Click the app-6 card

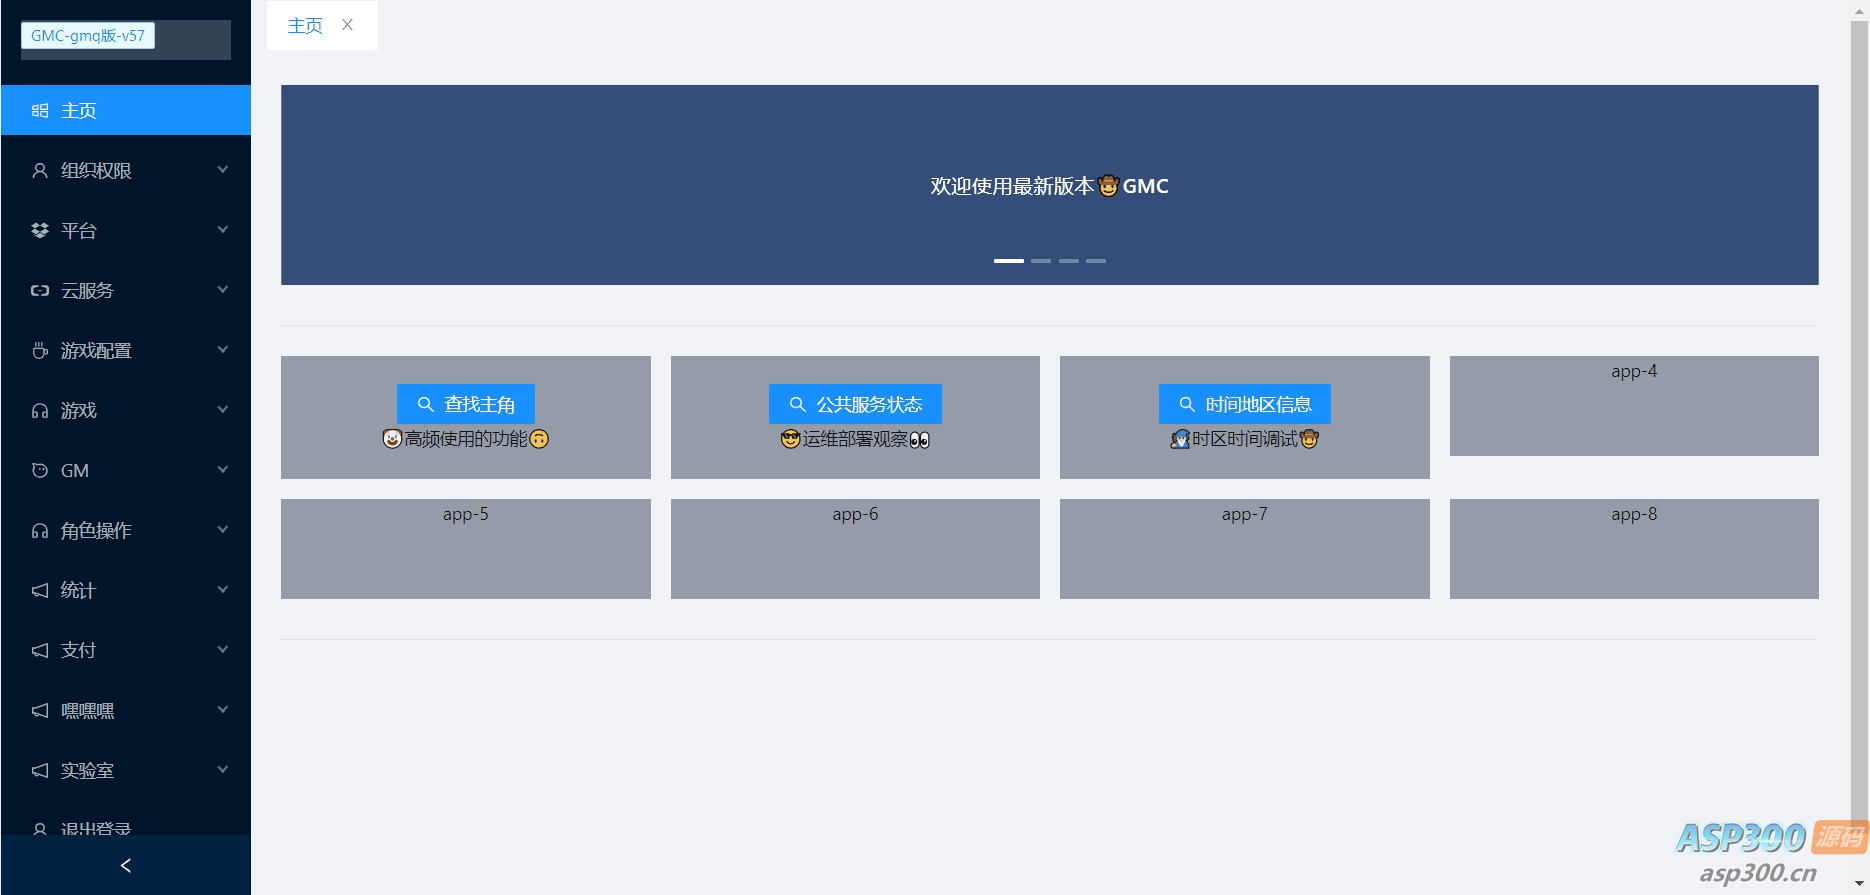pyautogui.click(x=855, y=549)
